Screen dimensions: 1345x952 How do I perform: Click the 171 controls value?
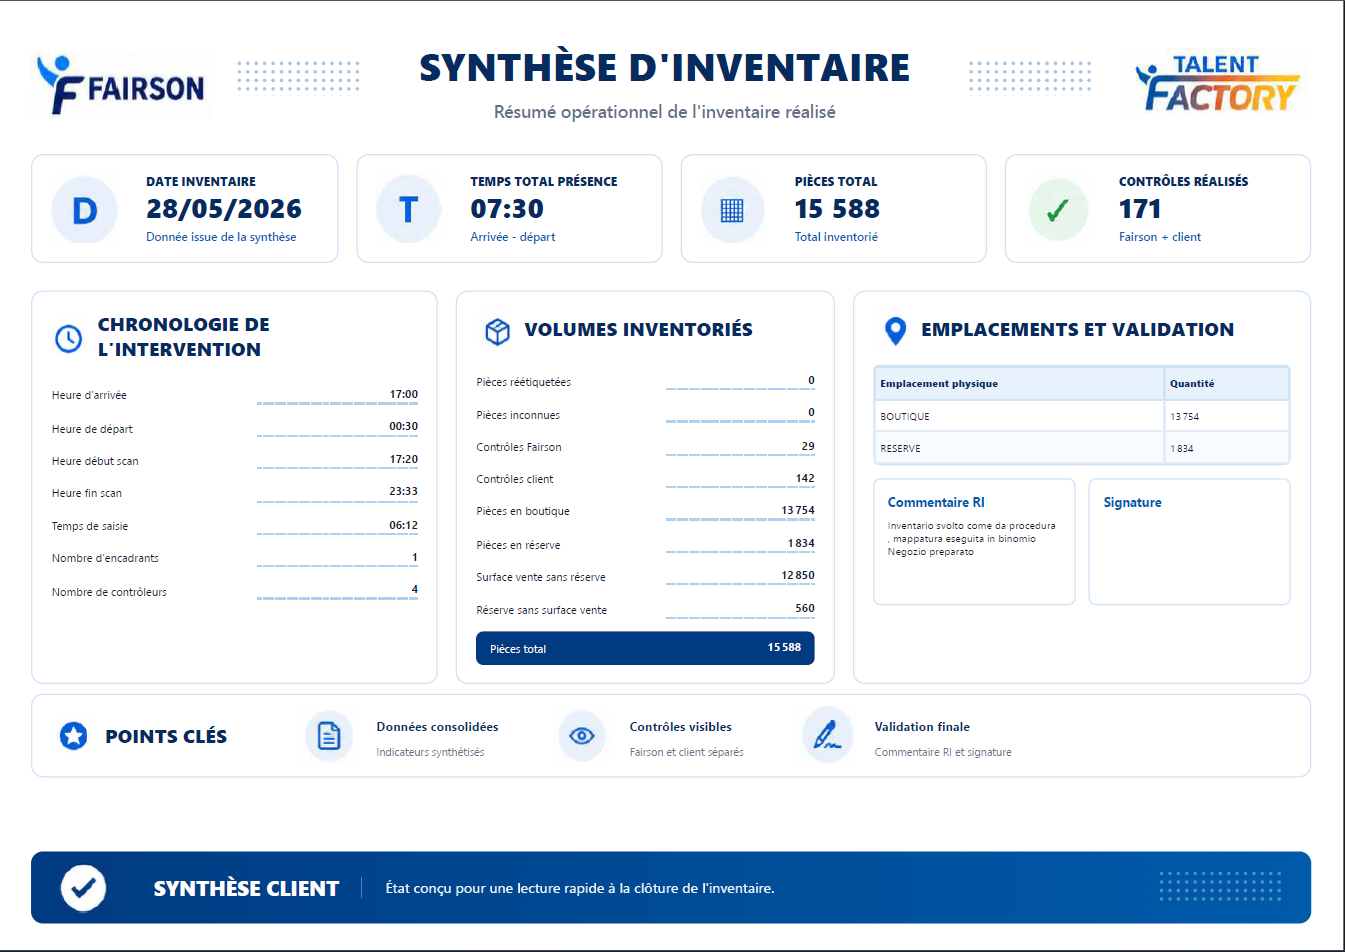[x=1140, y=209]
